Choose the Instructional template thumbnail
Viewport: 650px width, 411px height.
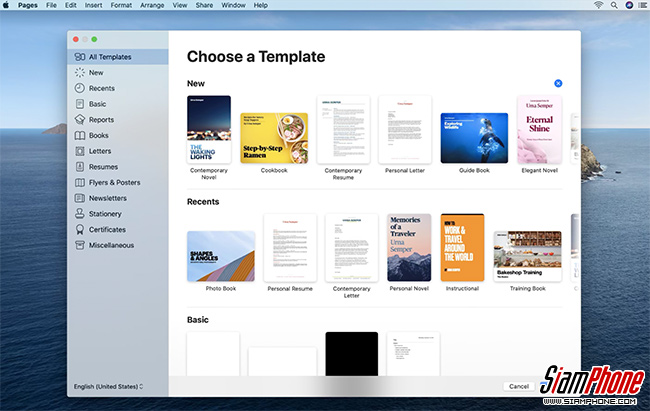pos(462,248)
